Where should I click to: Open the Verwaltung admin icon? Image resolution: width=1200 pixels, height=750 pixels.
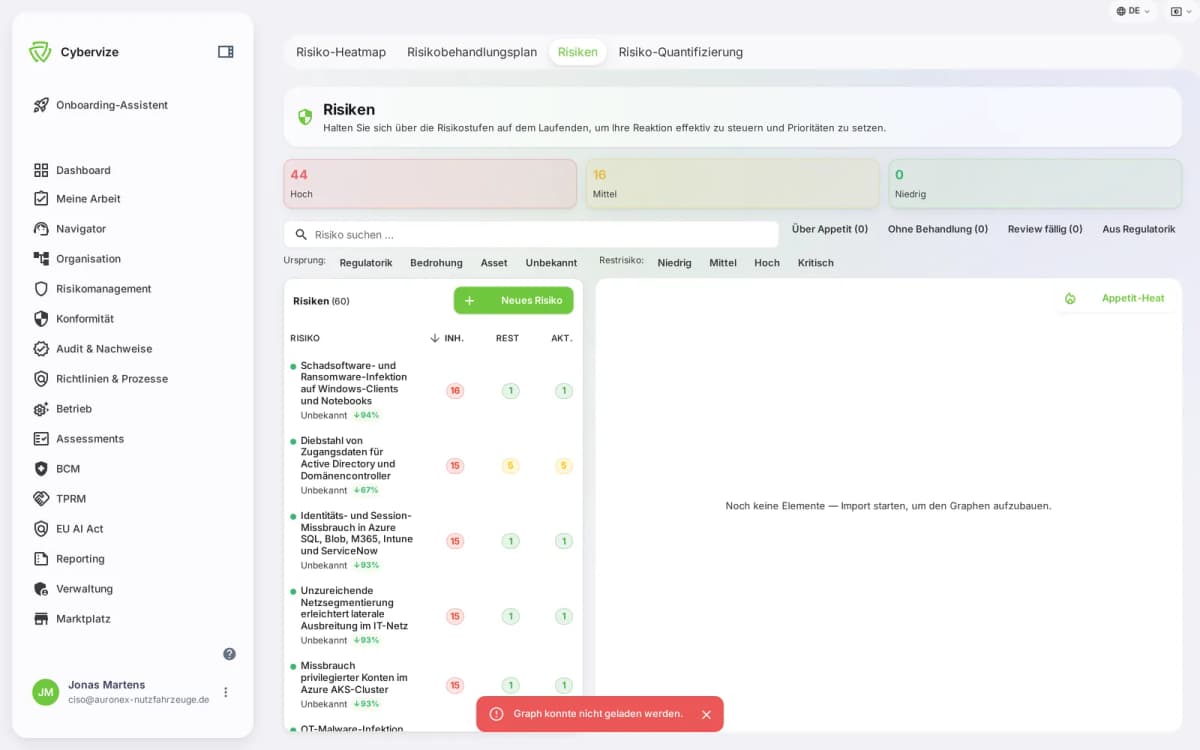coord(41,589)
